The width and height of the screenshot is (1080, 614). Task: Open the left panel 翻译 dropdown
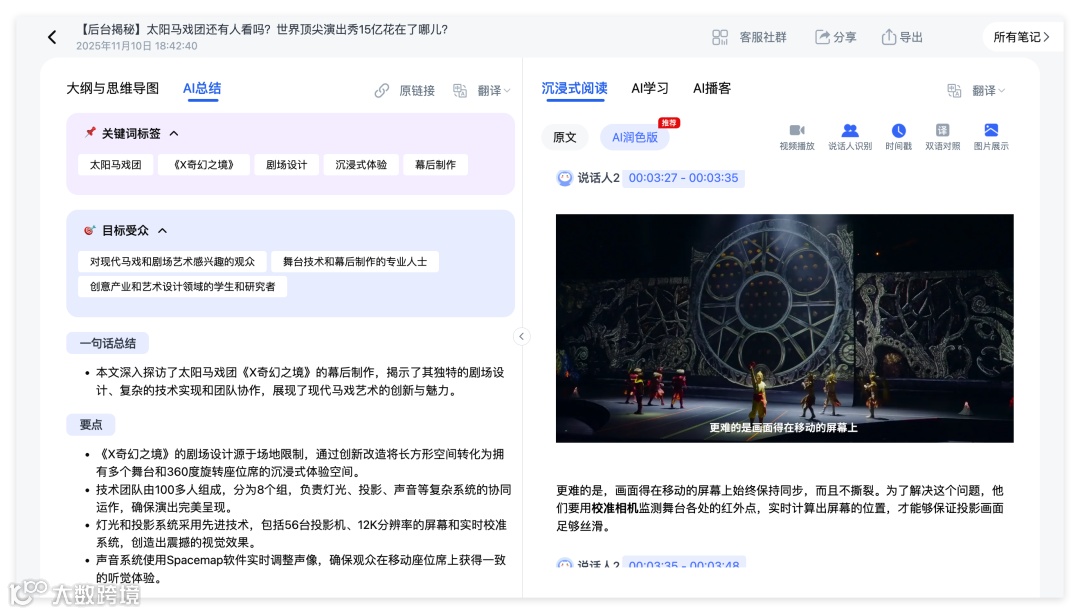coord(494,90)
